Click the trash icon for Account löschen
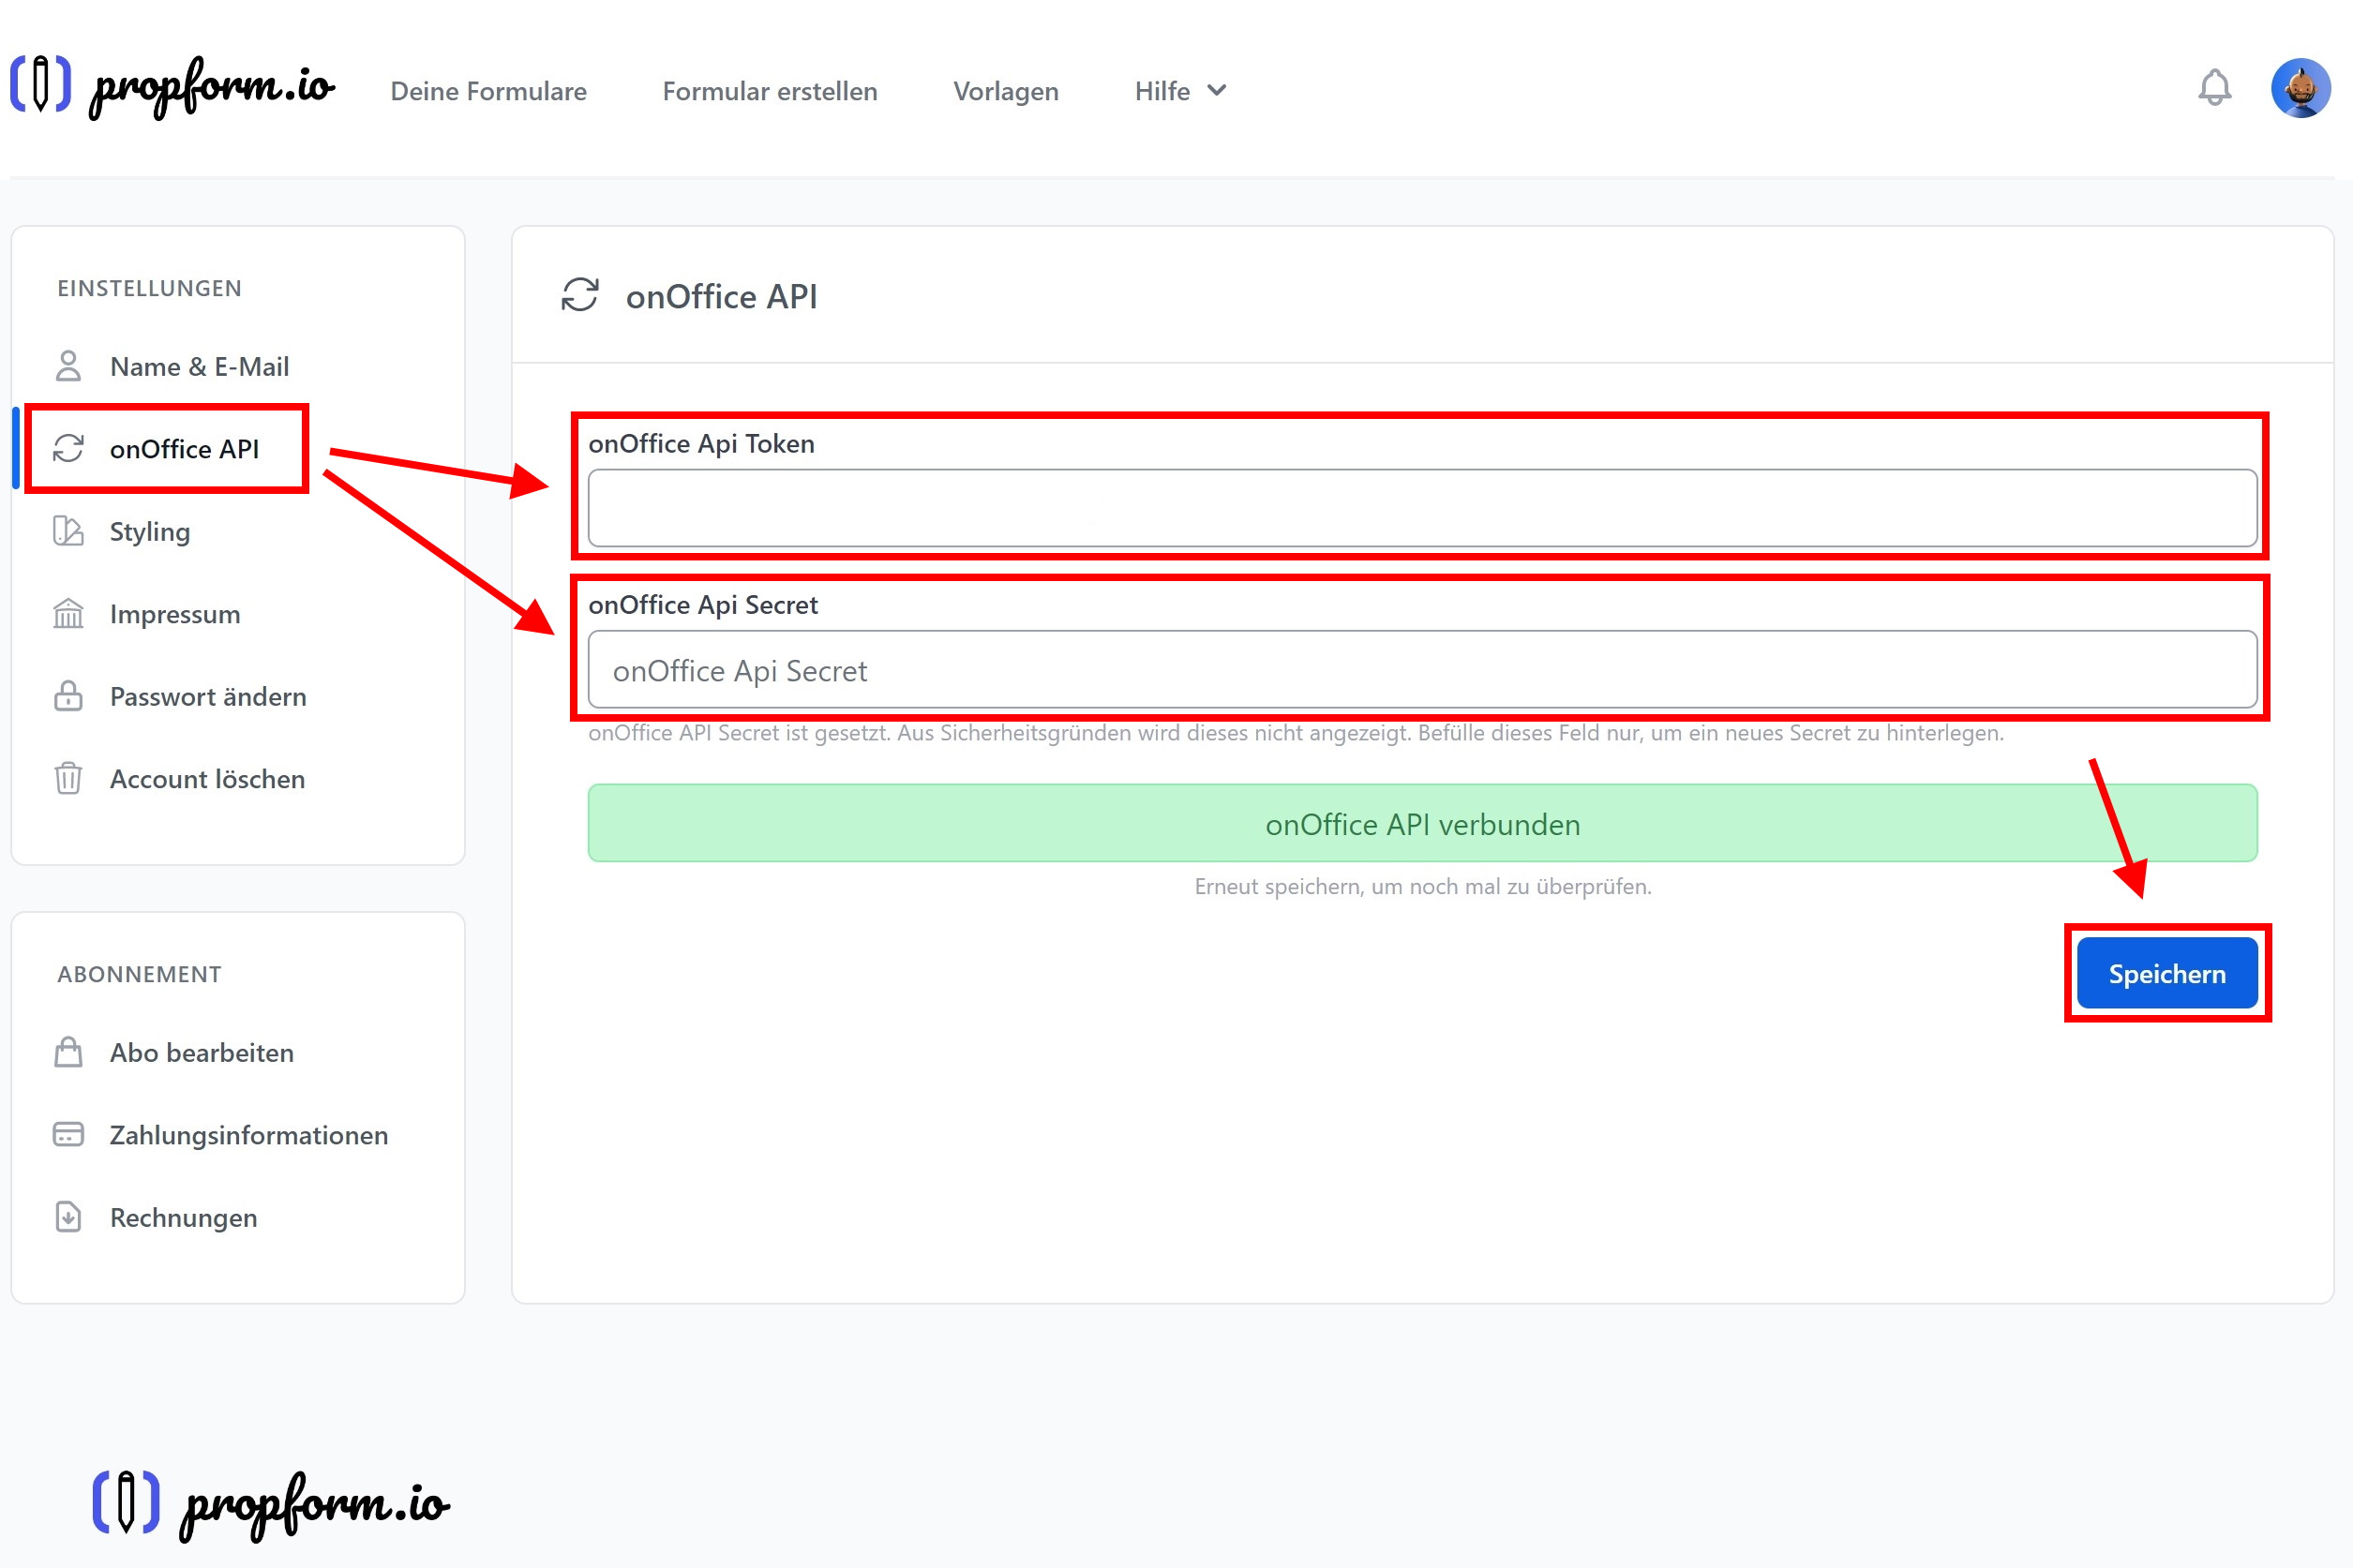The width and height of the screenshot is (2353, 1568). click(x=68, y=778)
